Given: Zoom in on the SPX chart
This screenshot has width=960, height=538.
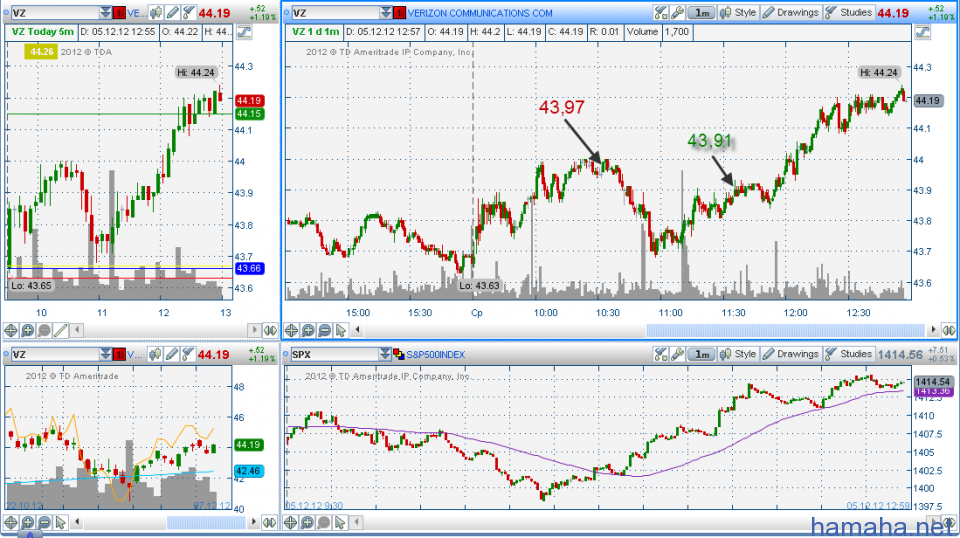Looking at the screenshot, I should 307,522.
